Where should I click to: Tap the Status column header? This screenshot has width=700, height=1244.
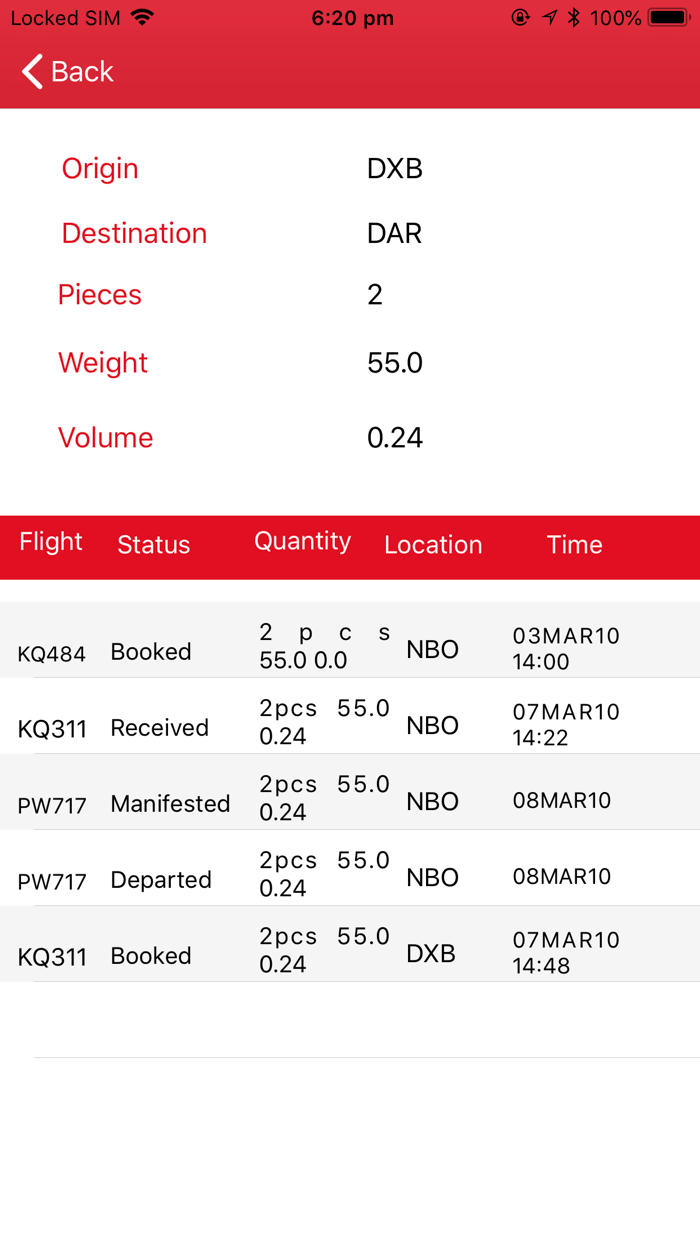153,545
